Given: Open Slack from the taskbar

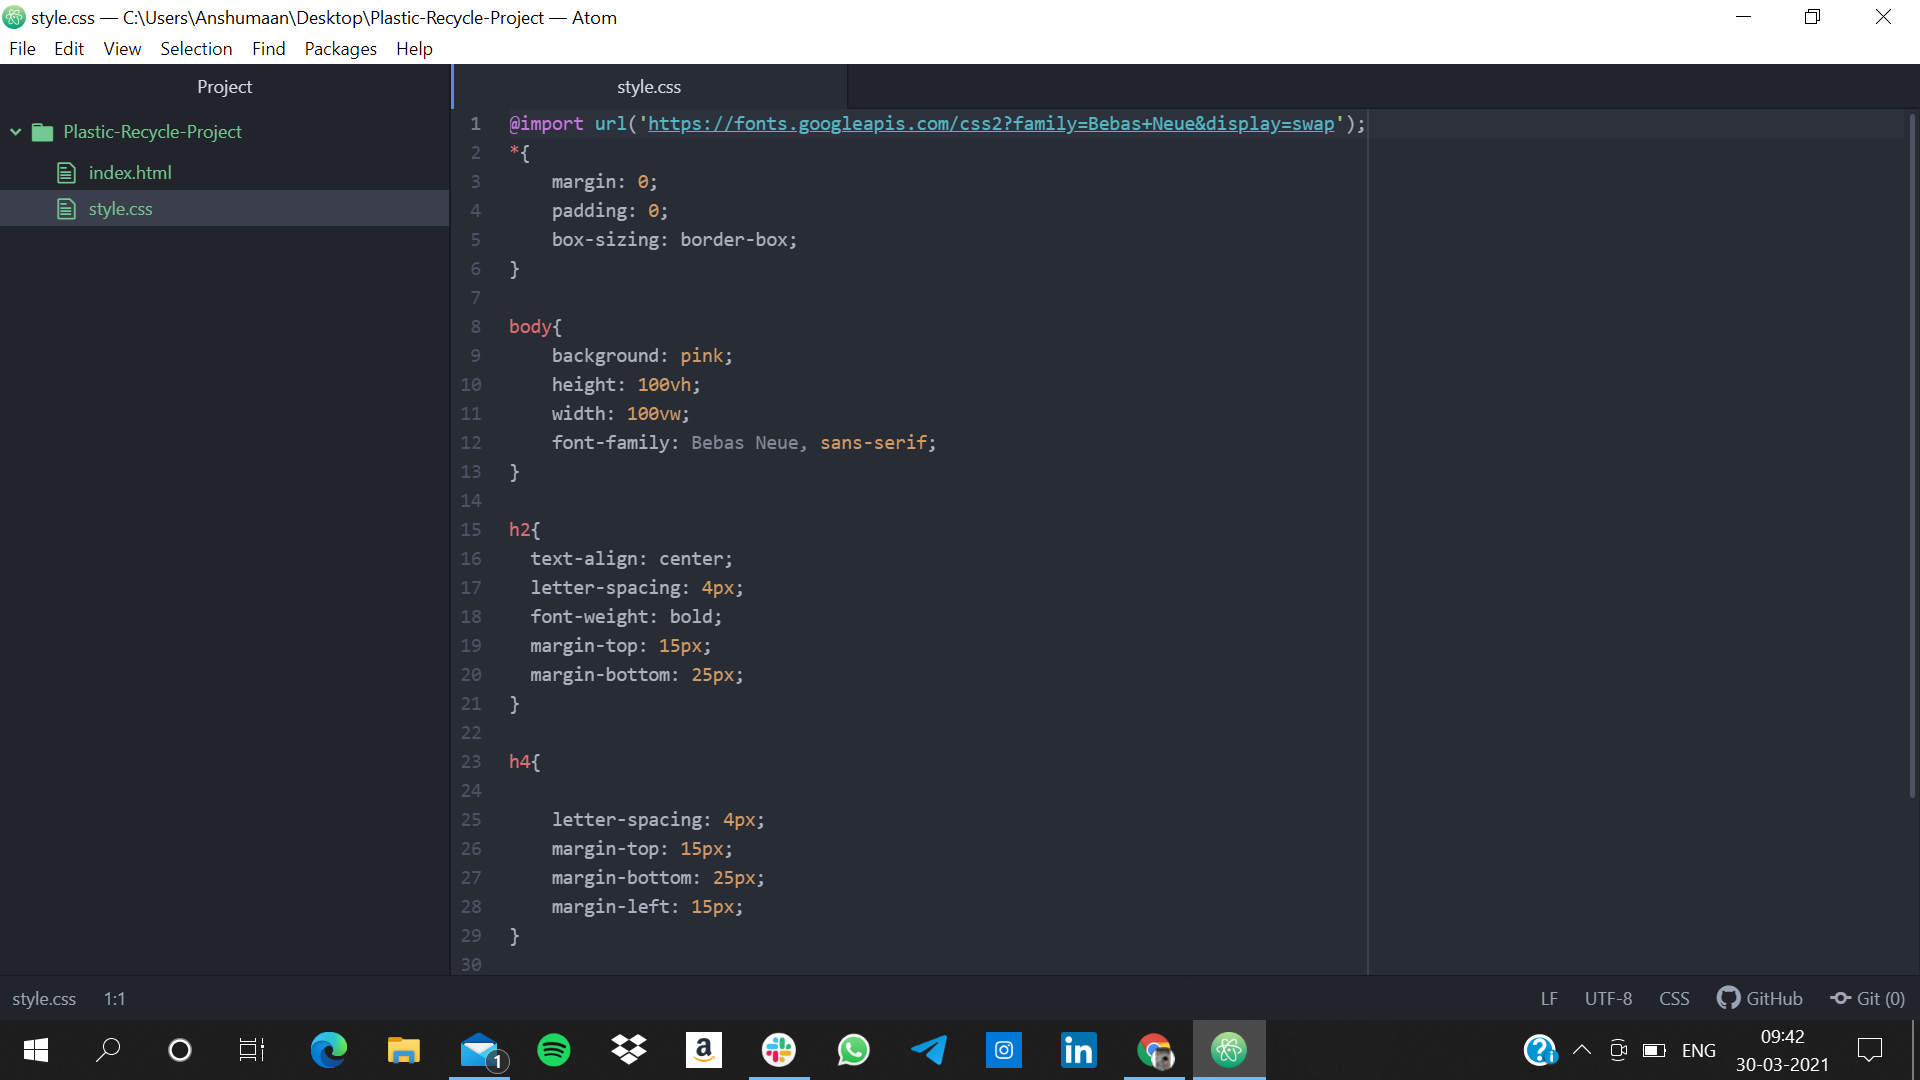Looking at the screenshot, I should click(x=779, y=1050).
